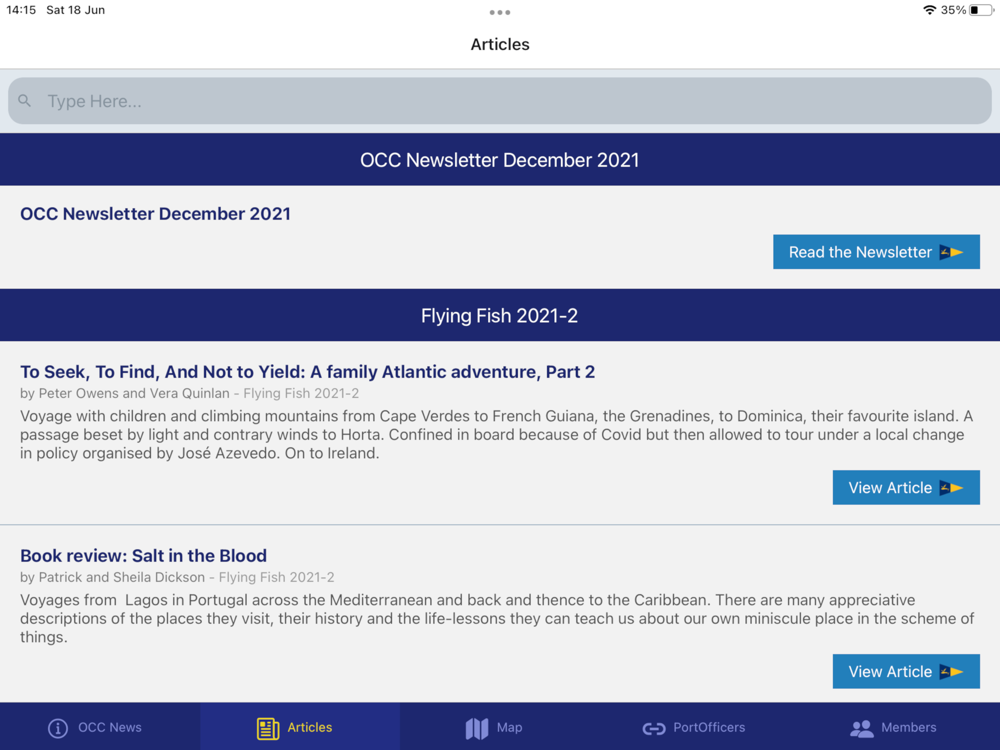The image size is (1000, 750).
Task: Click the search magnifier icon
Action: (24, 101)
